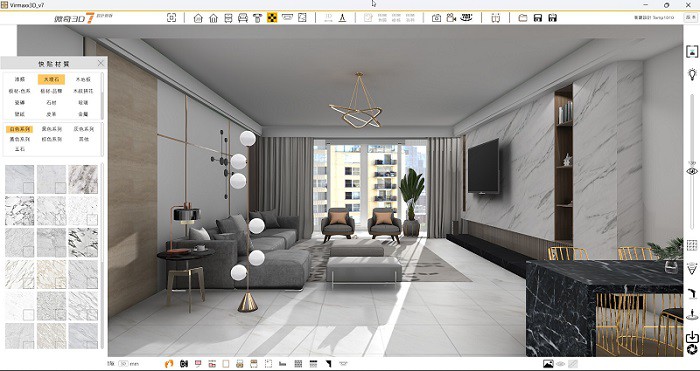
Task: Save the project with the first disk icon
Action: point(538,18)
